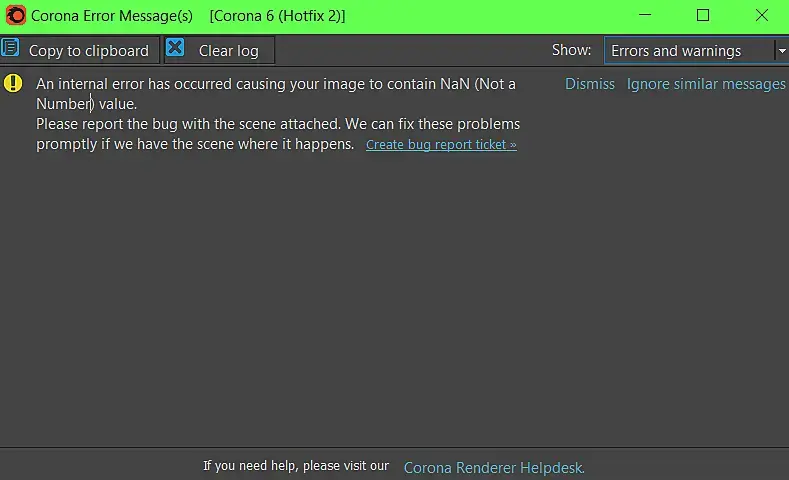Click the Corona logo icon in title bar
The height and width of the screenshot is (480, 789).
point(16,16)
